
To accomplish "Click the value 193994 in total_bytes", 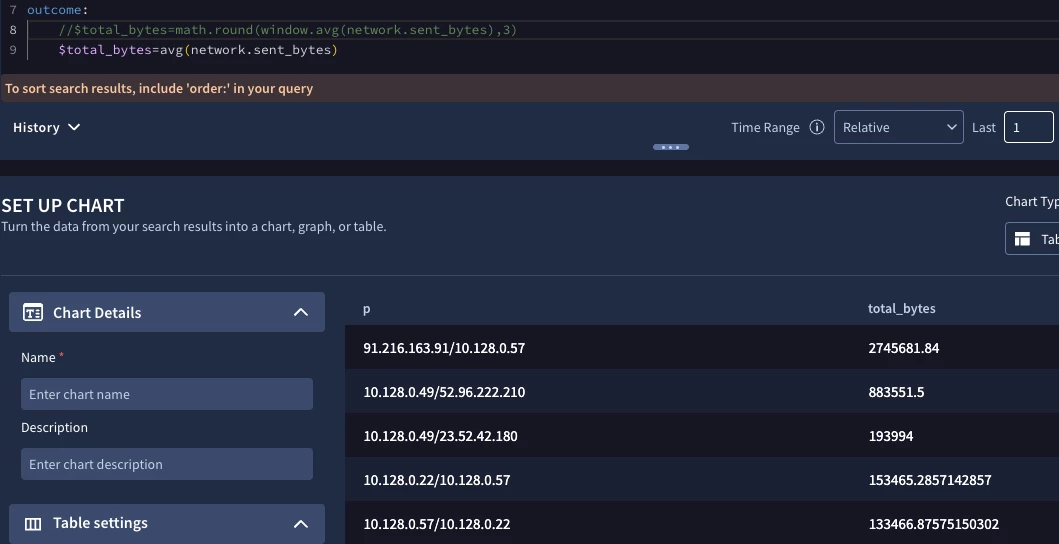I will point(891,436).
